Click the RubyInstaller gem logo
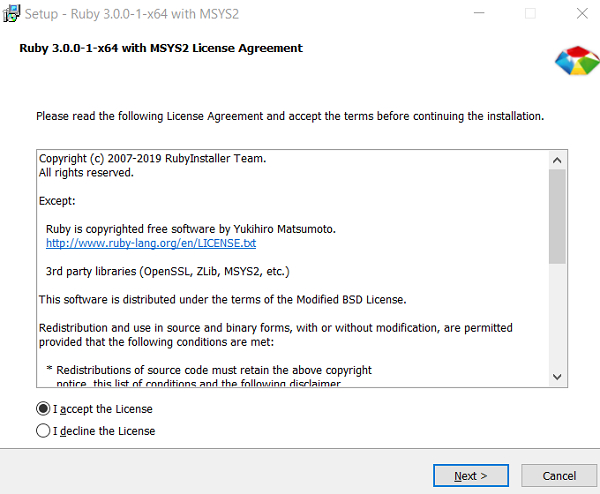Screen dimensions: 600x494 point(577,60)
